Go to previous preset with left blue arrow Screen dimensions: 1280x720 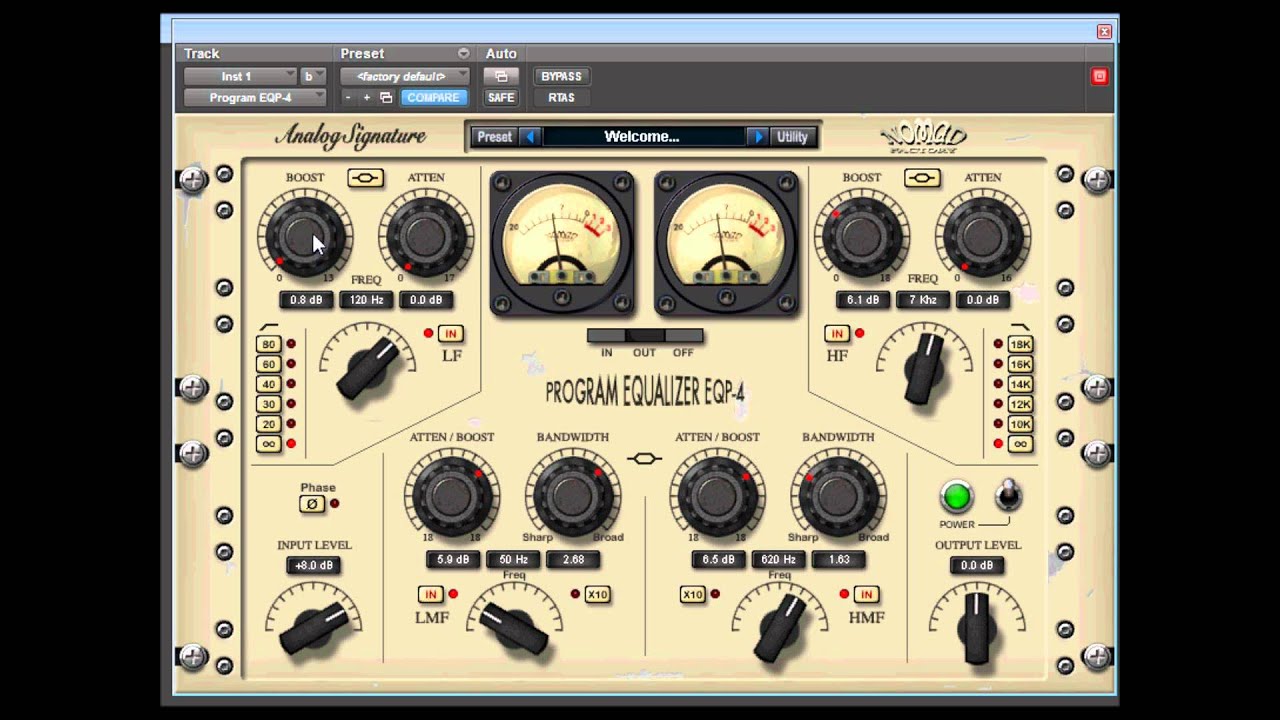[x=531, y=137]
